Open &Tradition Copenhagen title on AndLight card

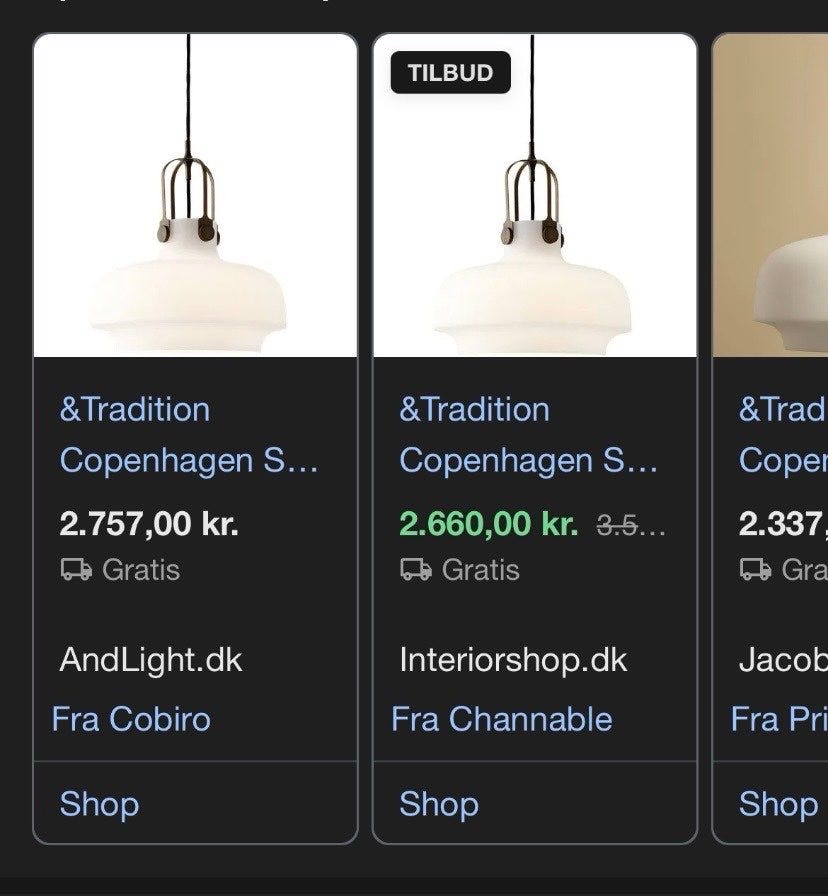[189, 435]
